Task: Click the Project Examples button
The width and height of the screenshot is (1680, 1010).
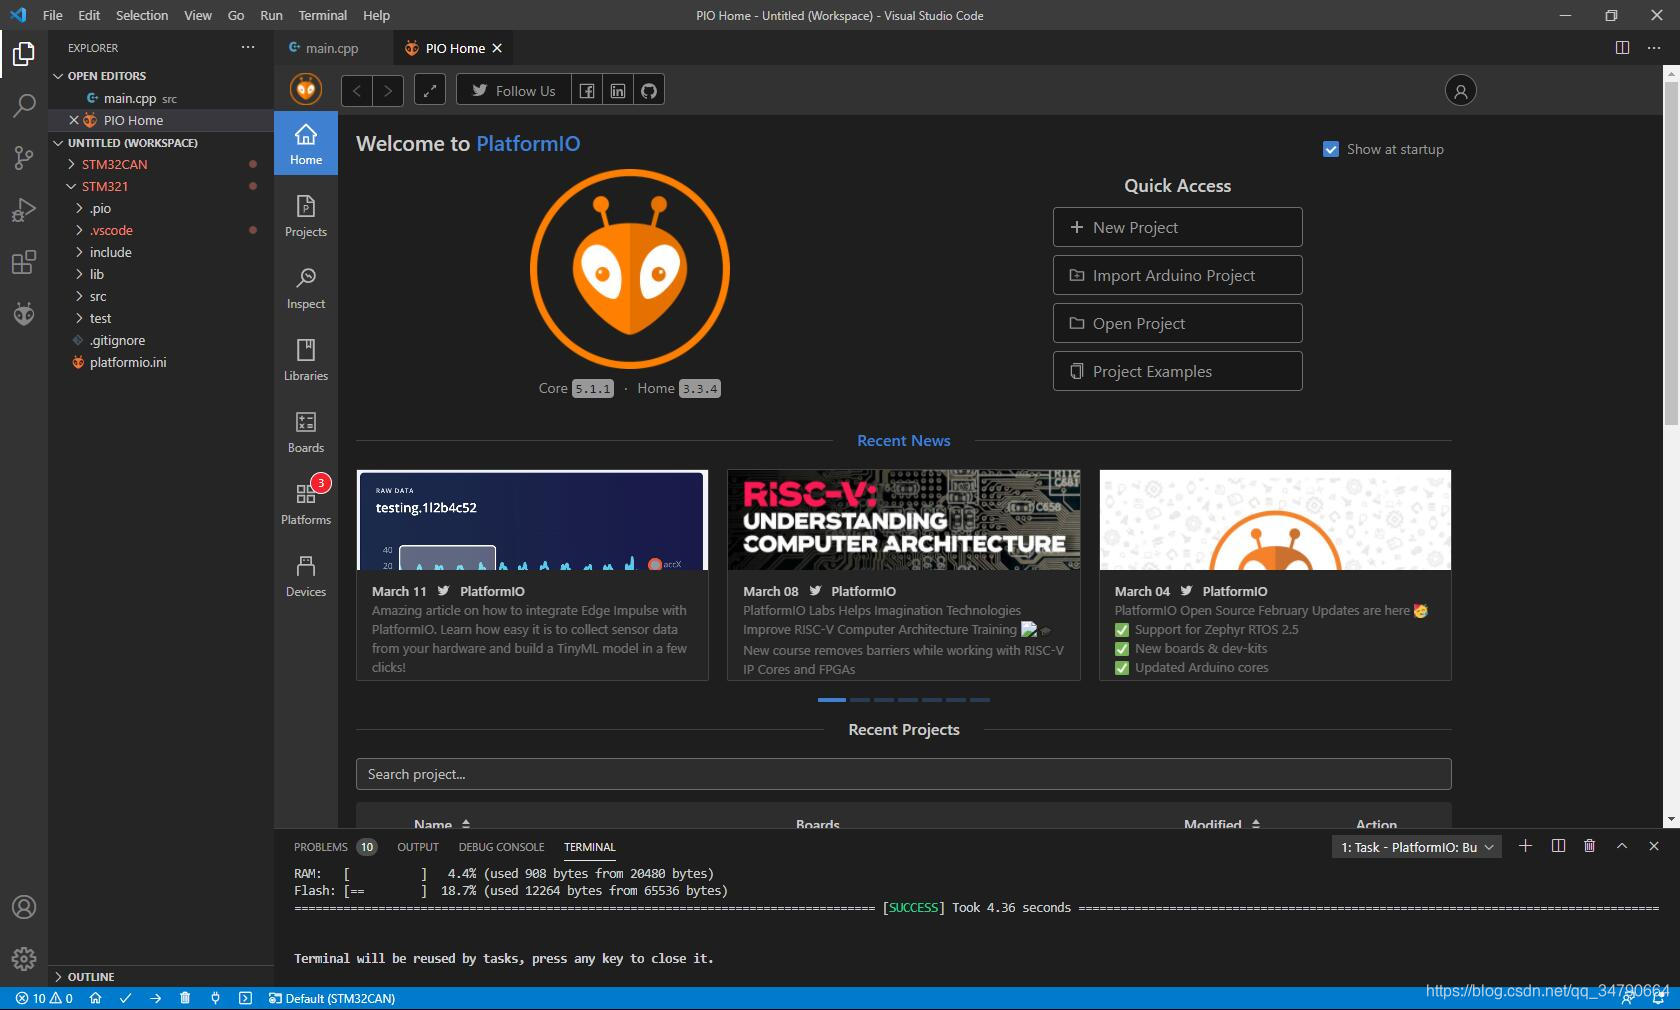Action: point(1177,371)
